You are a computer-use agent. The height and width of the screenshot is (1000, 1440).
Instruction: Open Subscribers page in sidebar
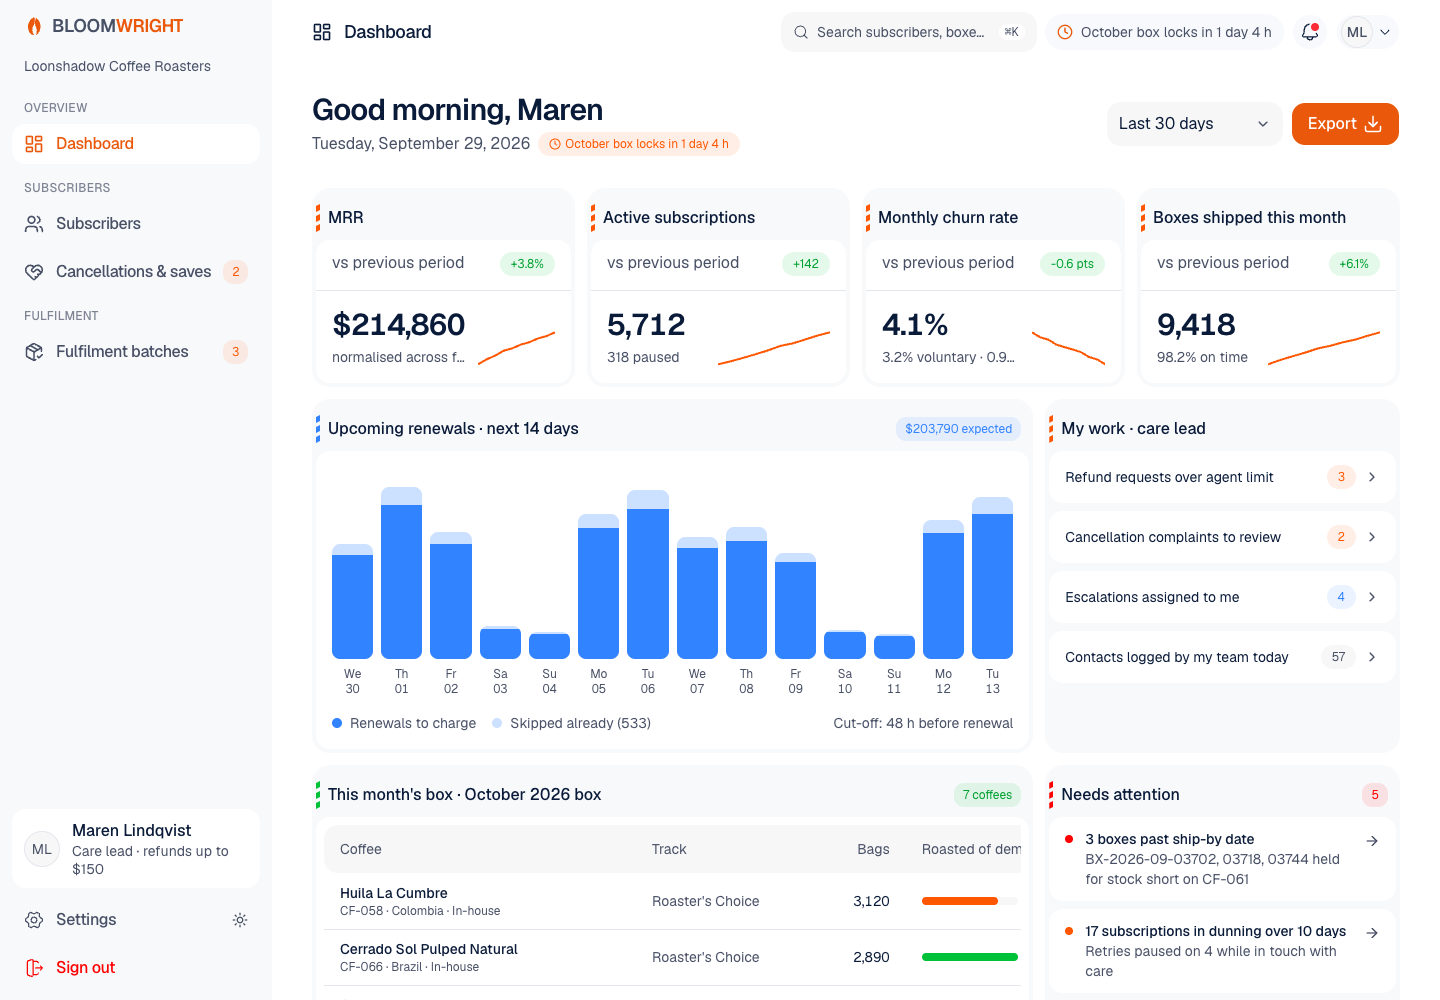[x=136, y=224]
